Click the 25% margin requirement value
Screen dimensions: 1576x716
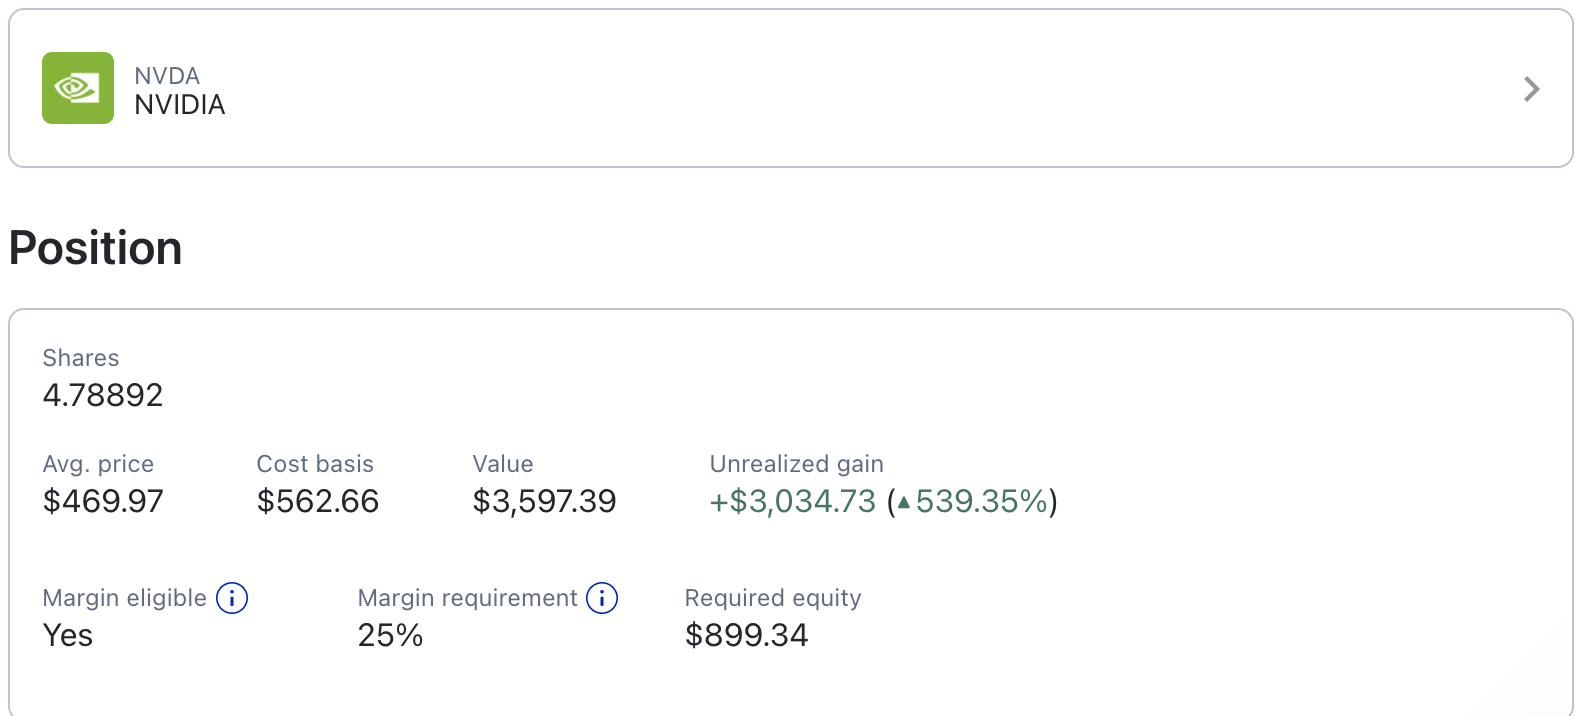391,635
